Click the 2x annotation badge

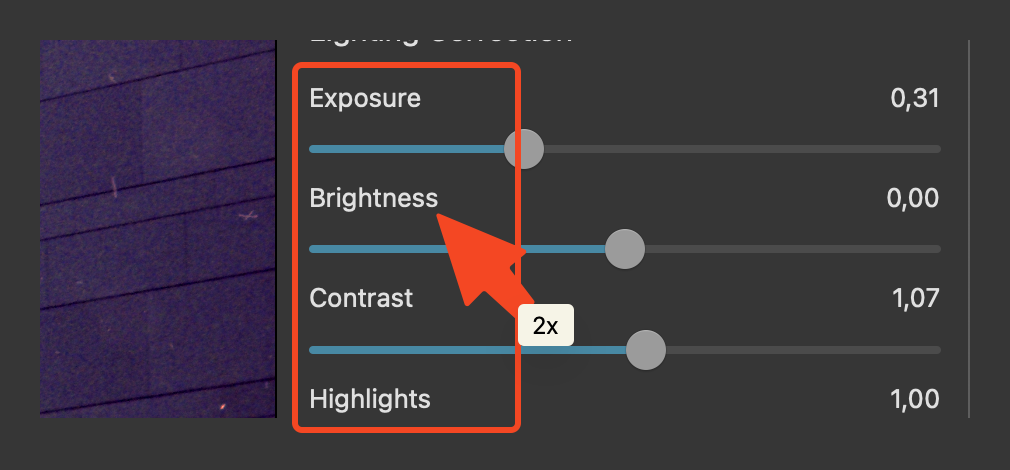(545, 326)
